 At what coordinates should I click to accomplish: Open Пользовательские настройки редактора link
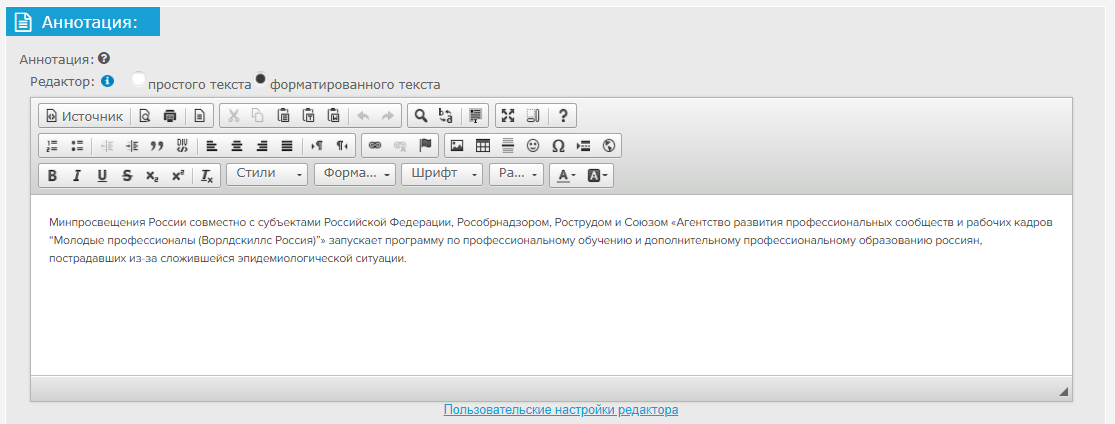coord(561,410)
